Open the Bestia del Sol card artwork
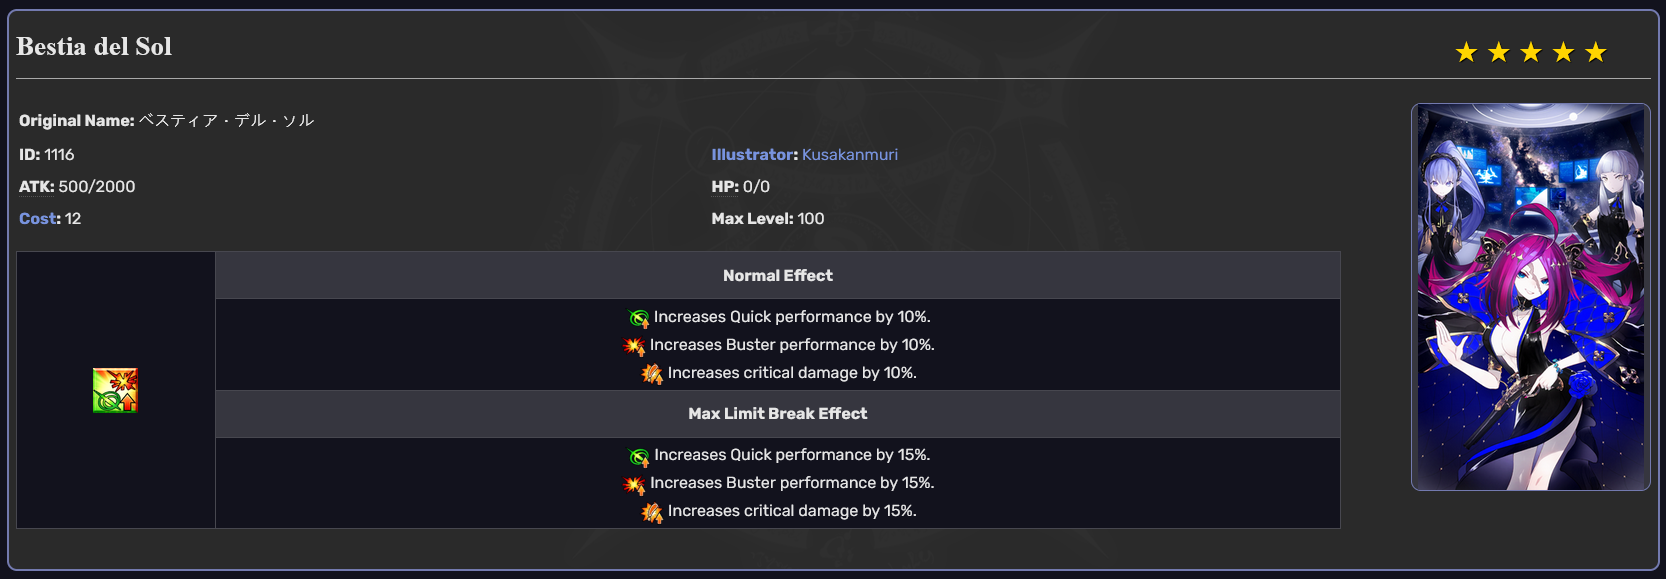This screenshot has width=1666, height=579. pos(1531,297)
